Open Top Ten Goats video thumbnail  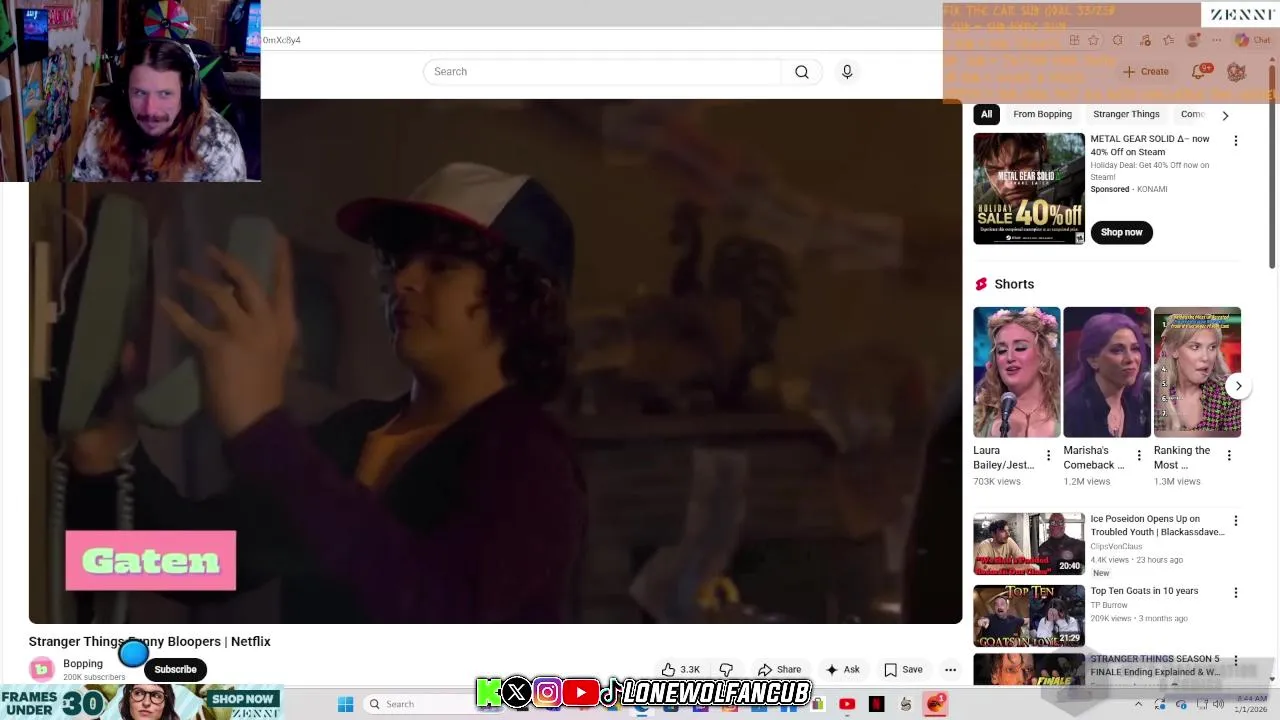1029,616
